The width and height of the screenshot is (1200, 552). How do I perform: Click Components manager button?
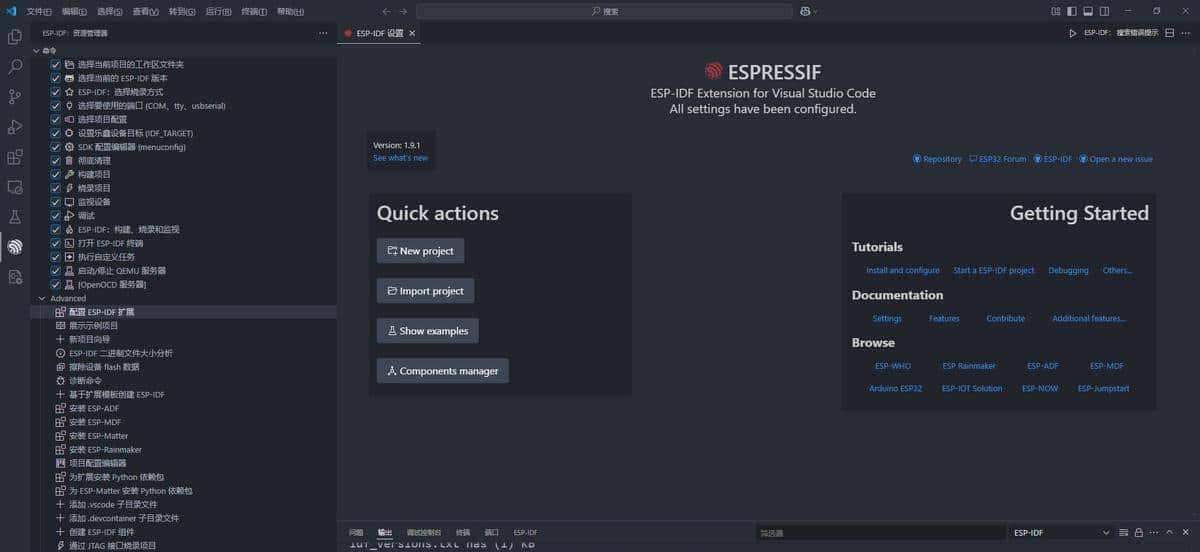[x=442, y=370]
